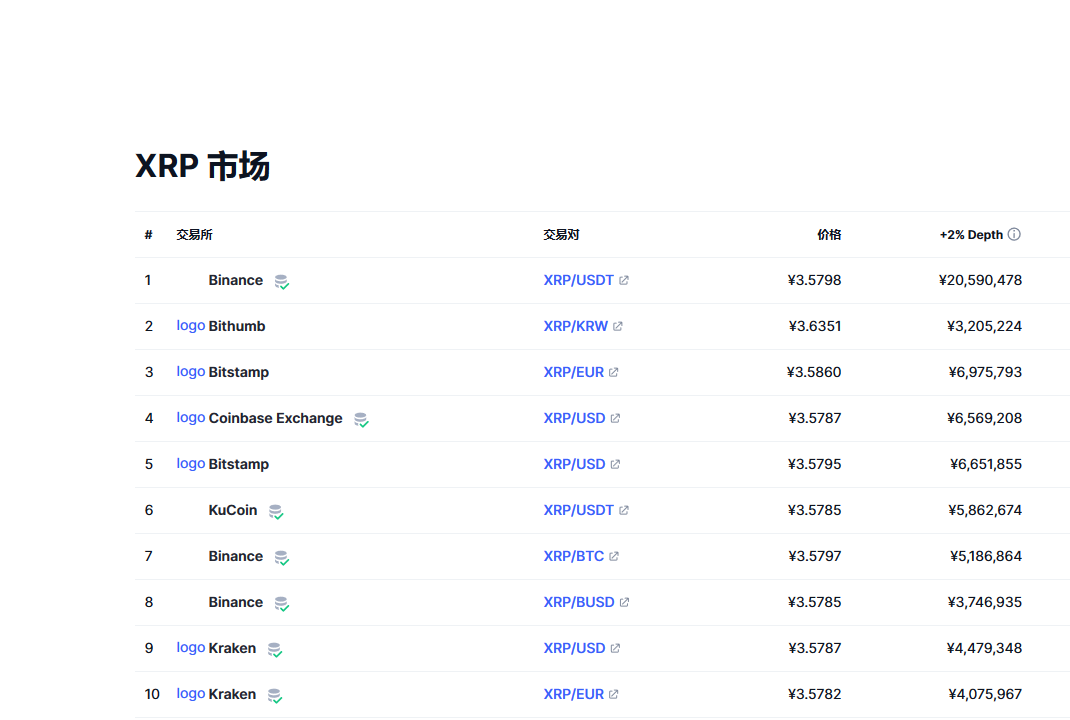Viewport: 1070px width, 720px height.
Task: Click the XRP 市场 heading
Action: coord(203,166)
